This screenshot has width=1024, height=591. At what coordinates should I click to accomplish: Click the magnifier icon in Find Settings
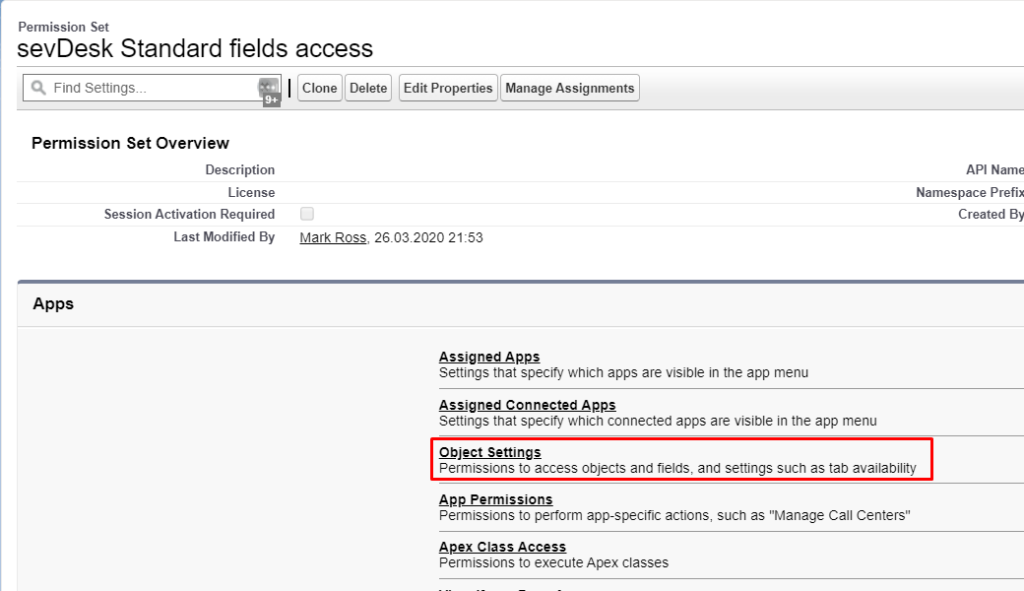coord(38,88)
